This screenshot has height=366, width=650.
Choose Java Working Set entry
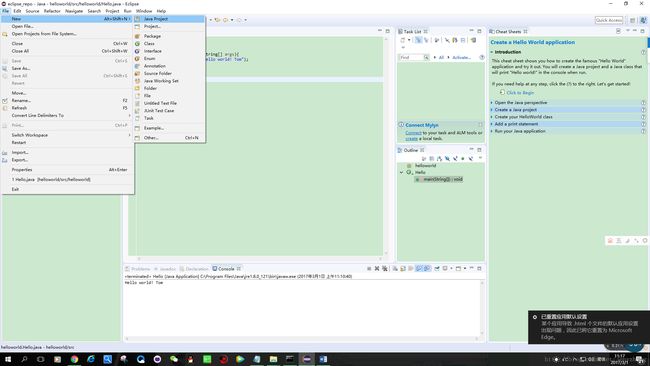(169, 81)
